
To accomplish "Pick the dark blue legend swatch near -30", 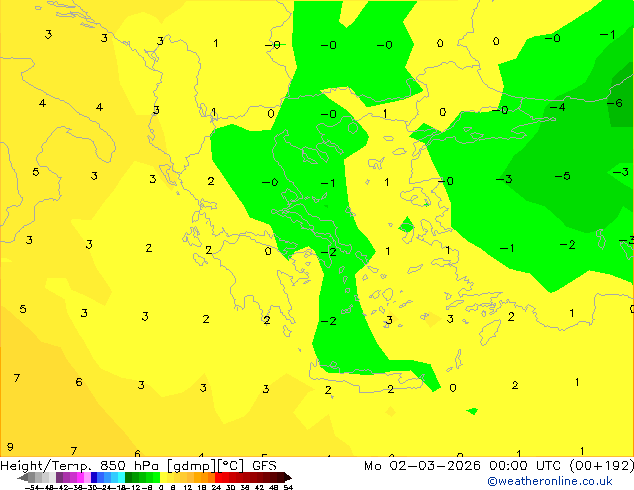I will 94,477.
